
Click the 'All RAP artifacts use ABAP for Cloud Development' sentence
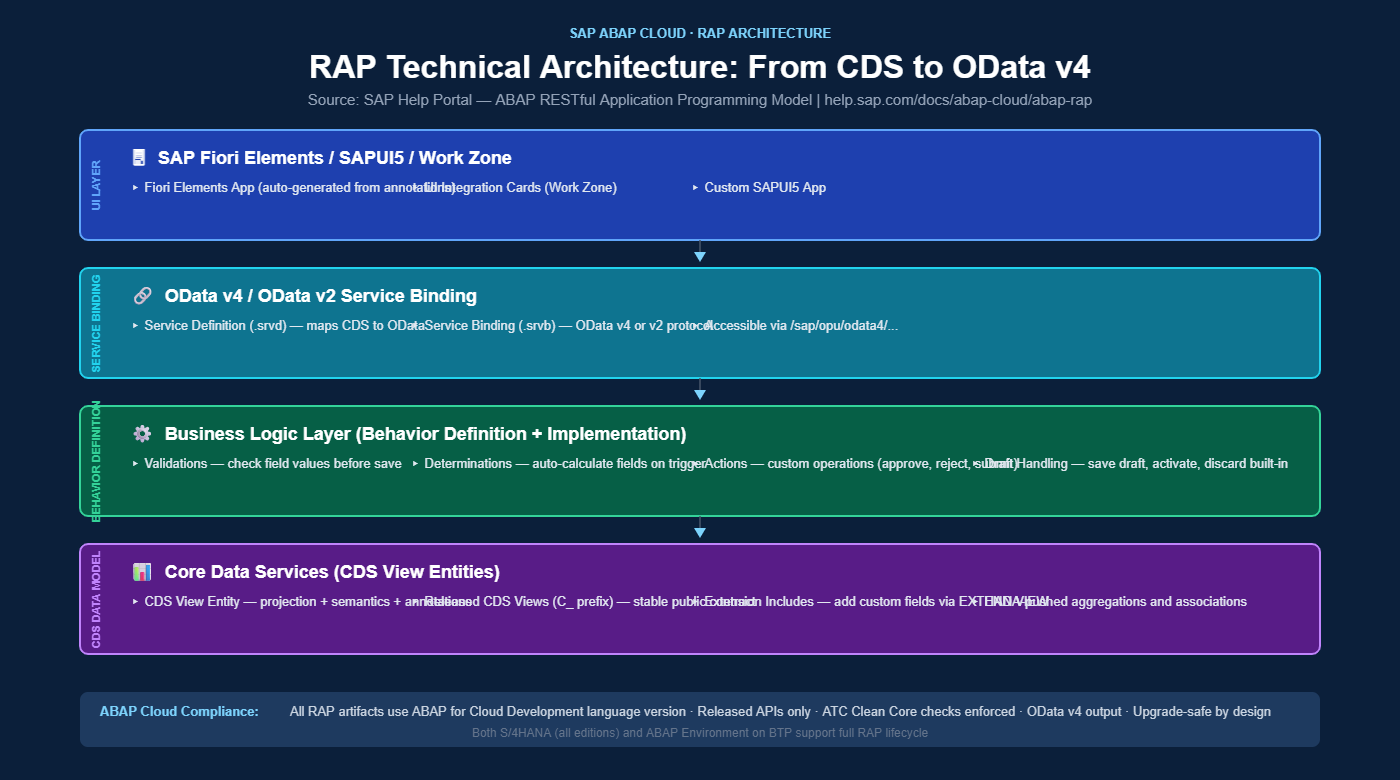pos(780,712)
